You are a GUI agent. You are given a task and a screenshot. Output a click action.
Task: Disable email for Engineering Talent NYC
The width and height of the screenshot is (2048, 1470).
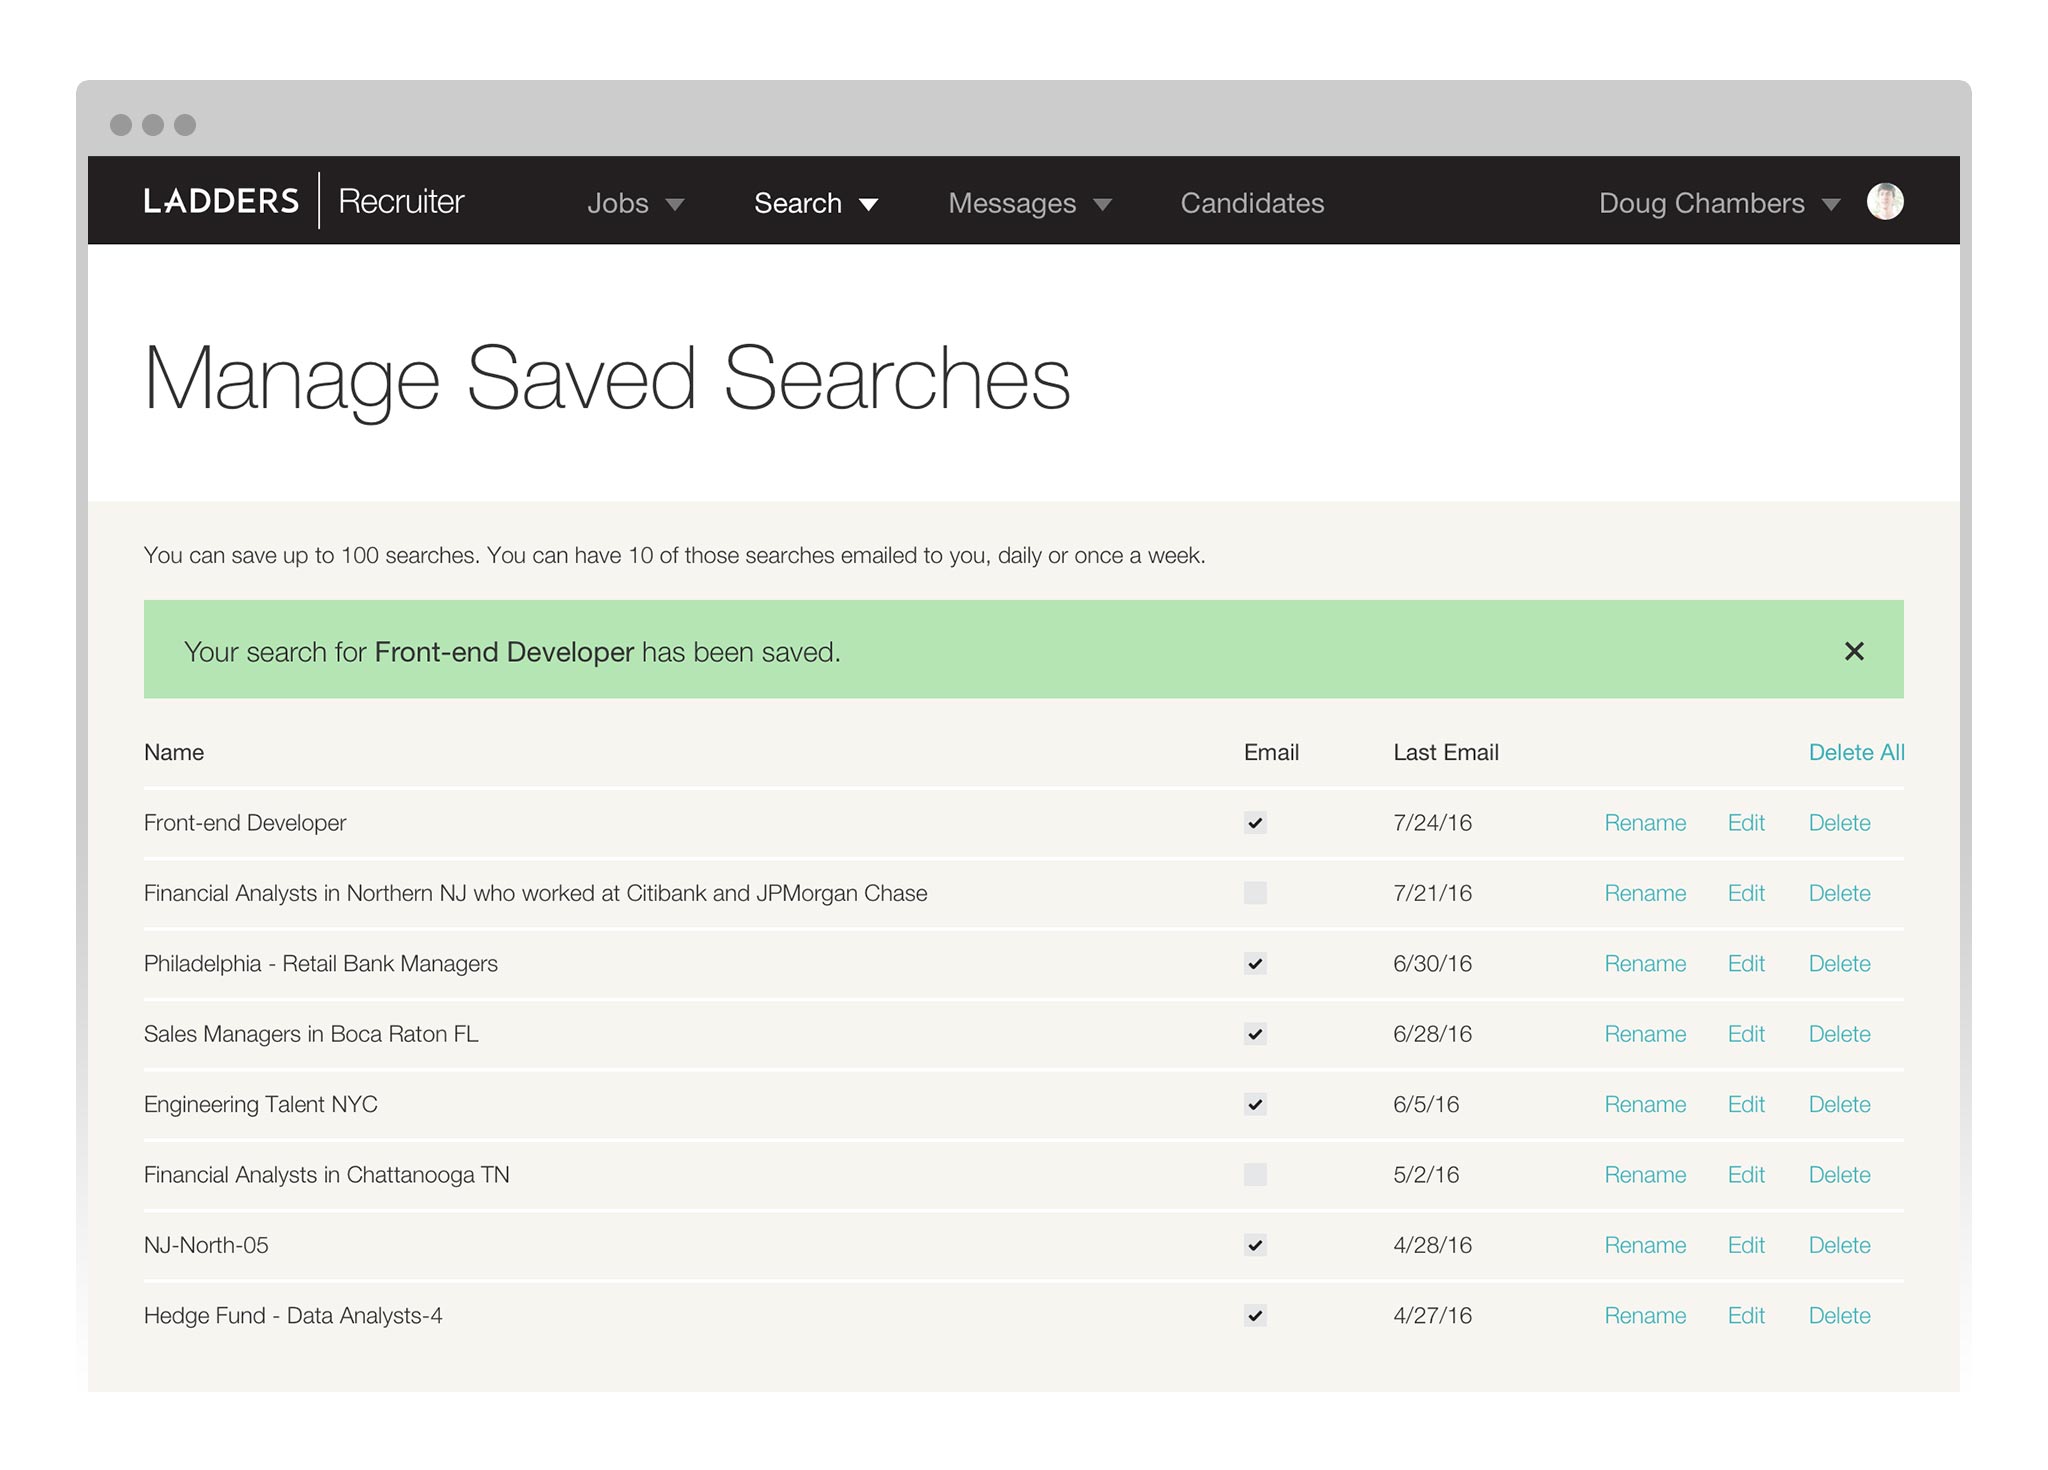point(1255,1105)
